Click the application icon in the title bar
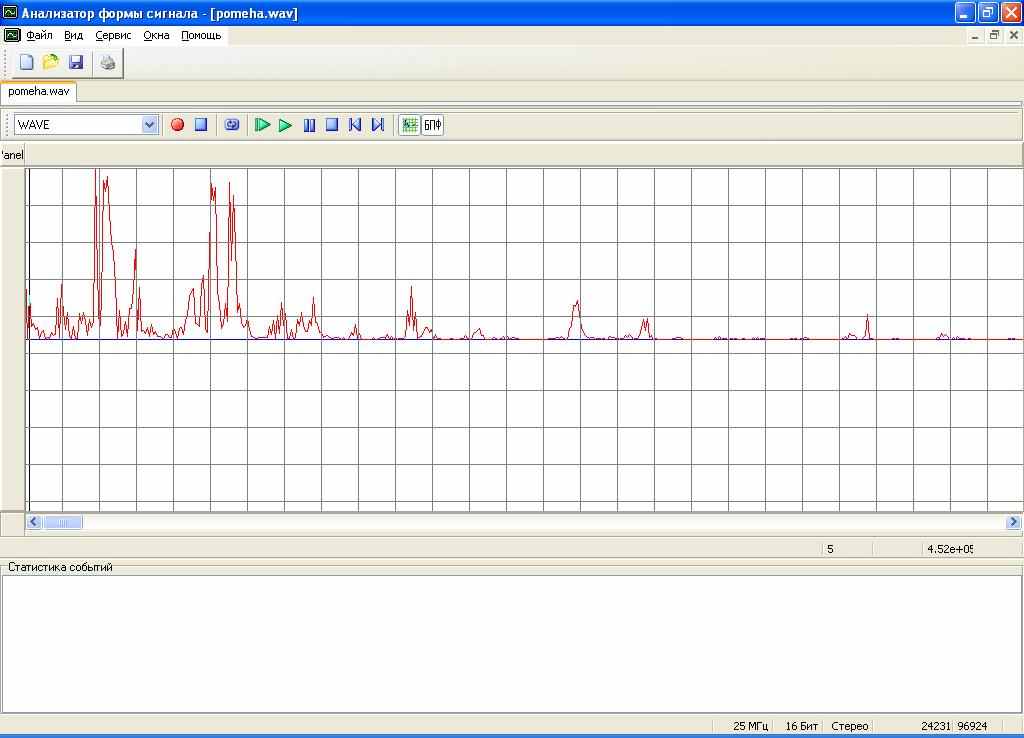This screenshot has height=738, width=1024. click(10, 12)
